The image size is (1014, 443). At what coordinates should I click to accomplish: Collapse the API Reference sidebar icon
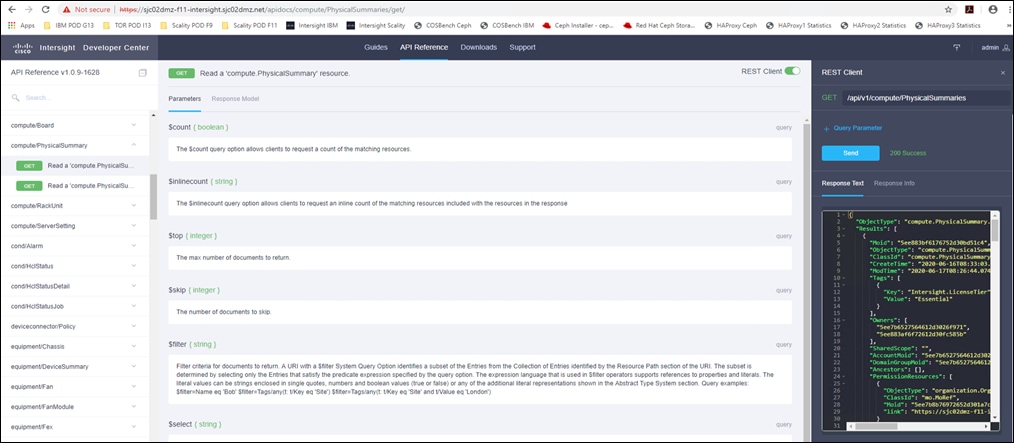click(x=143, y=72)
